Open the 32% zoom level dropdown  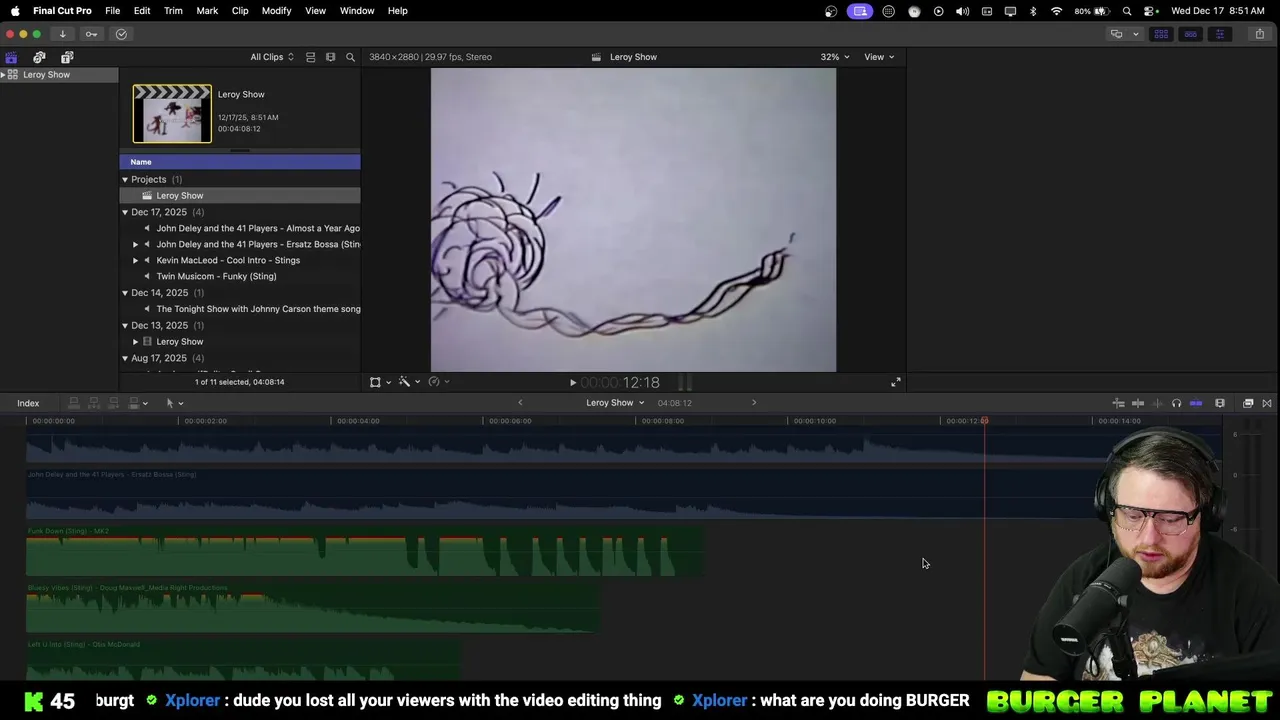pyautogui.click(x=835, y=57)
